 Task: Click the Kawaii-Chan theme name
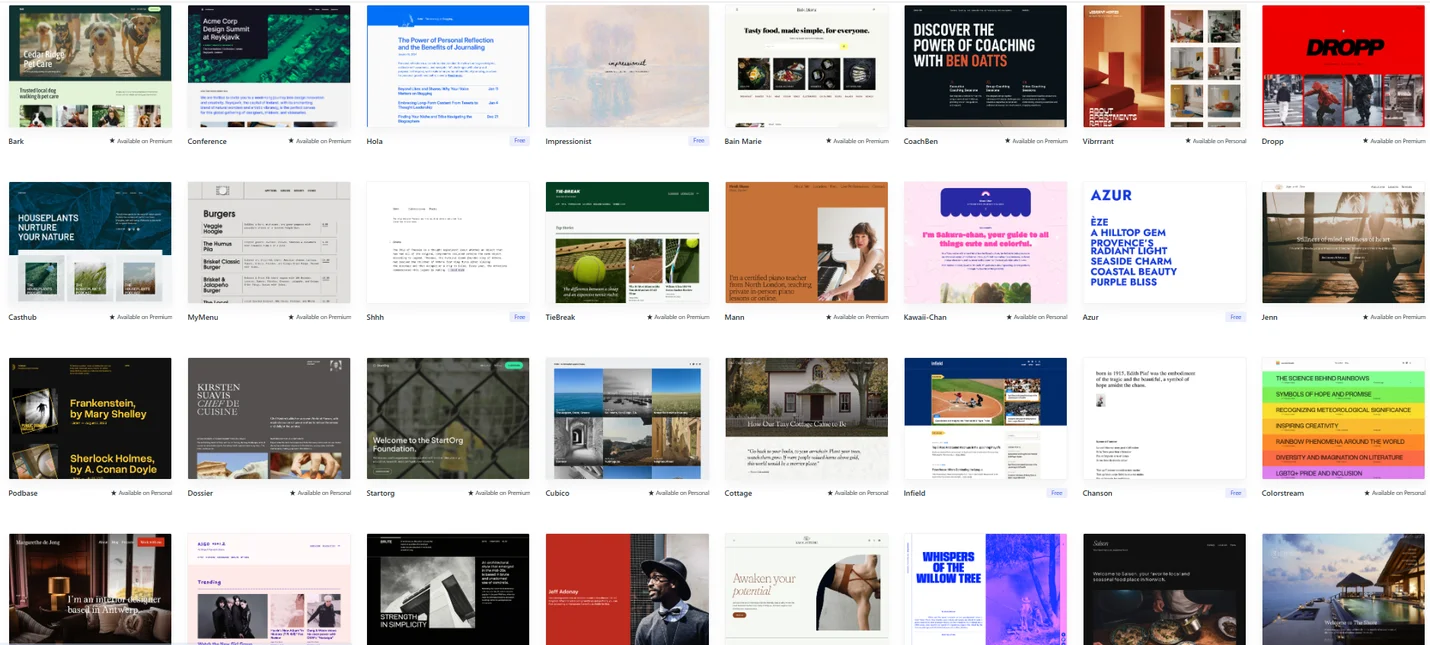[925, 317]
